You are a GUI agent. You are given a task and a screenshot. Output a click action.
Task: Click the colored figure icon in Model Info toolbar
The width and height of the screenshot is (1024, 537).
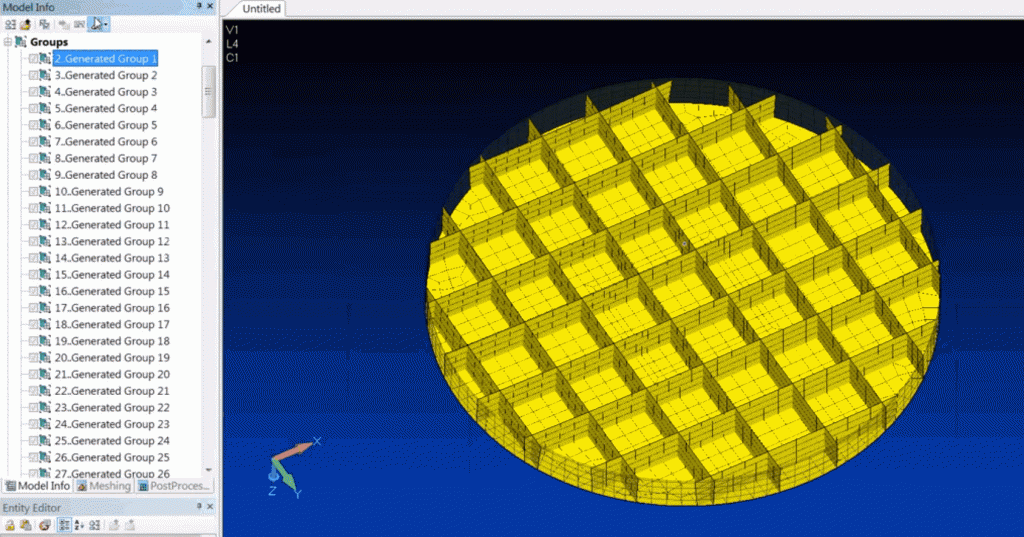point(25,24)
